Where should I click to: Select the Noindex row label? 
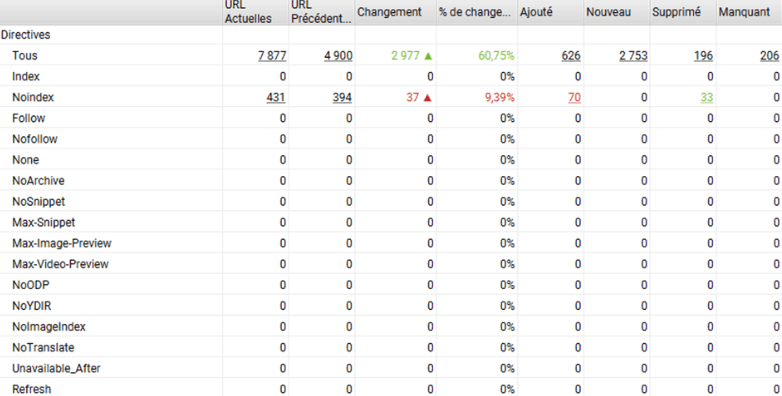pos(33,97)
